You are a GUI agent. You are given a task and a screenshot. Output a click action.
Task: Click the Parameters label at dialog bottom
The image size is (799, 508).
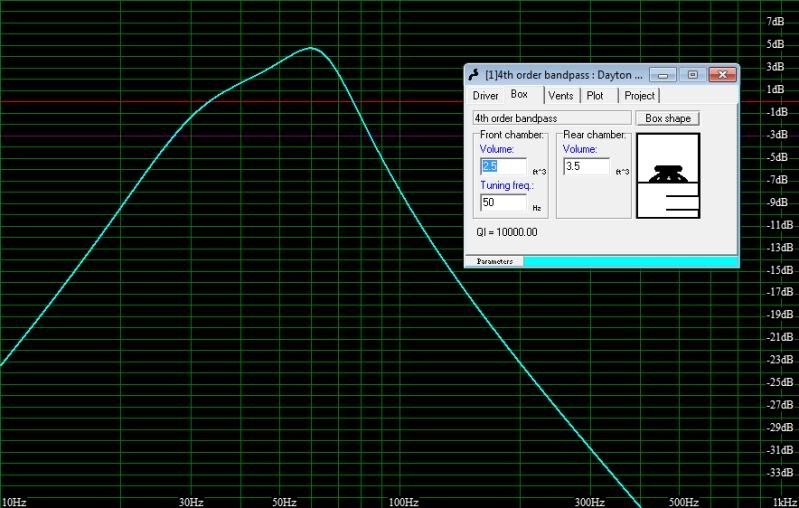click(495, 261)
